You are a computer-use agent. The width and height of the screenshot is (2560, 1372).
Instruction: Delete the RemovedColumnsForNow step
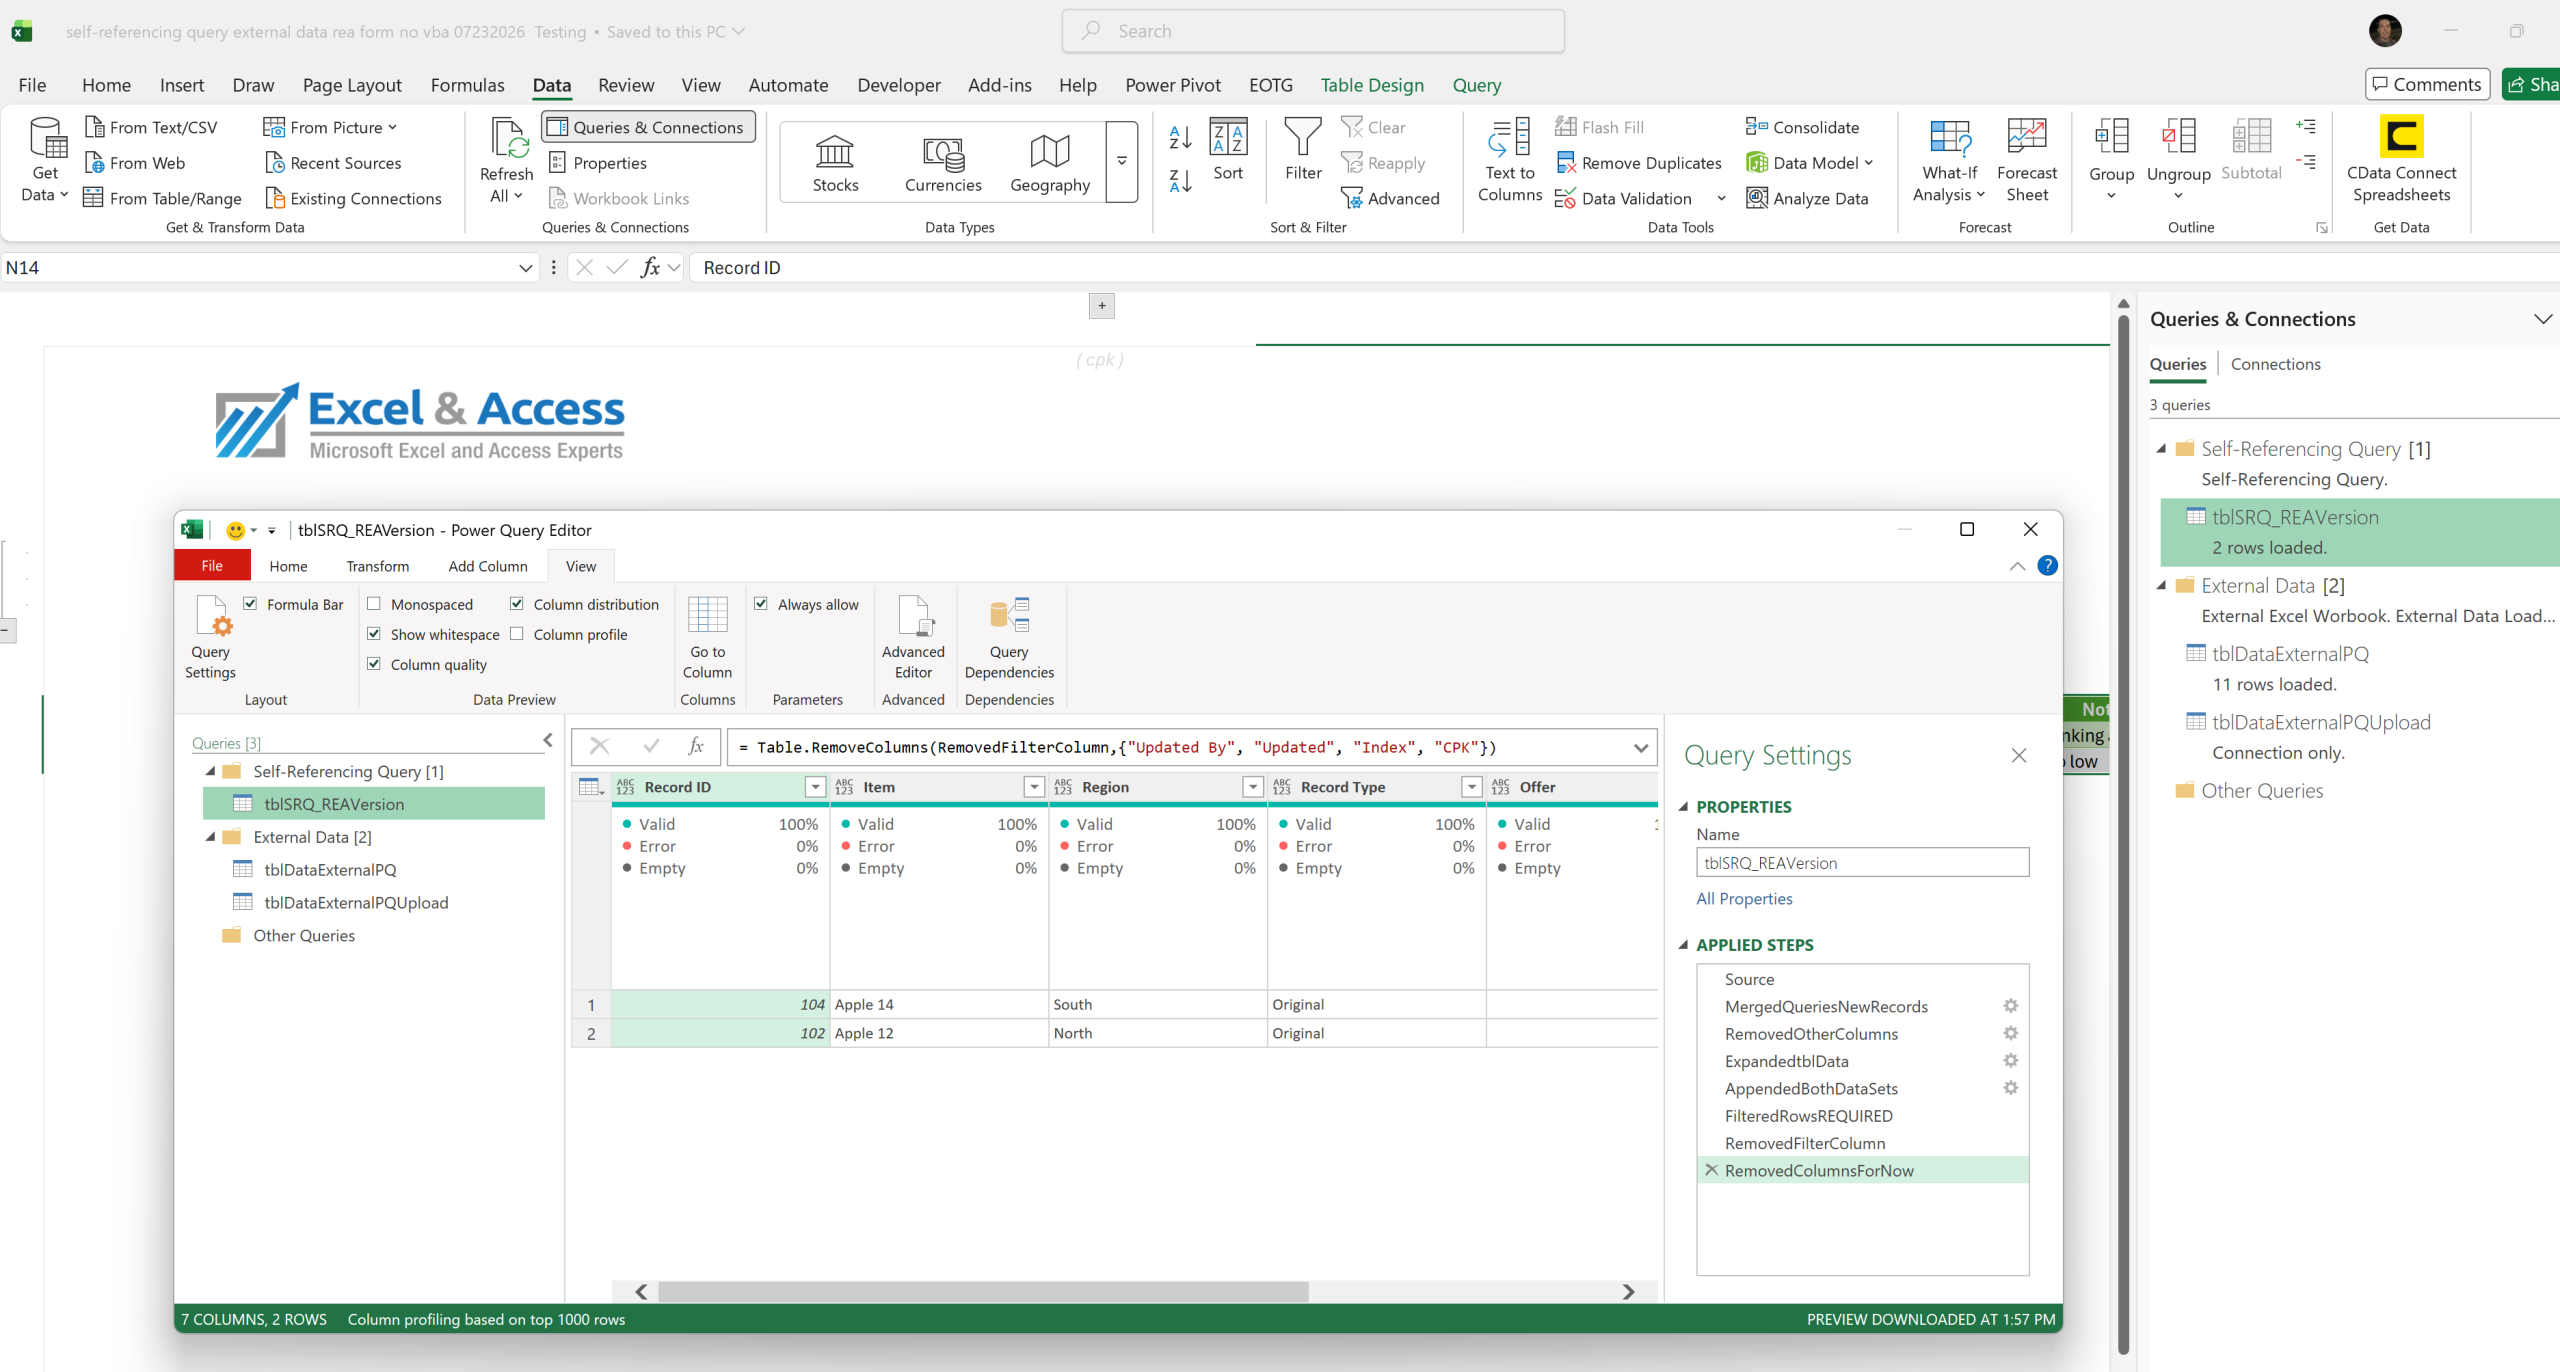click(x=1711, y=1170)
